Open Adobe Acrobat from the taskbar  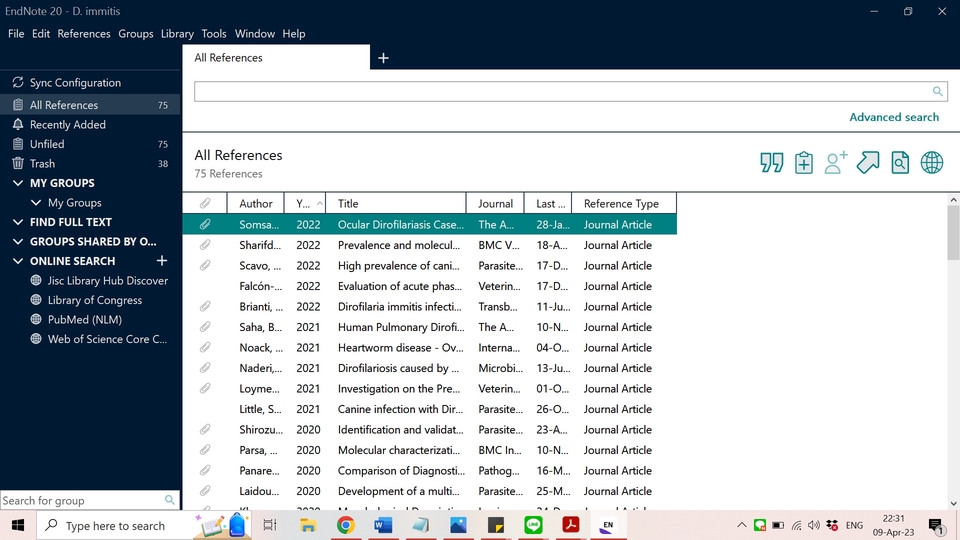(x=571, y=525)
